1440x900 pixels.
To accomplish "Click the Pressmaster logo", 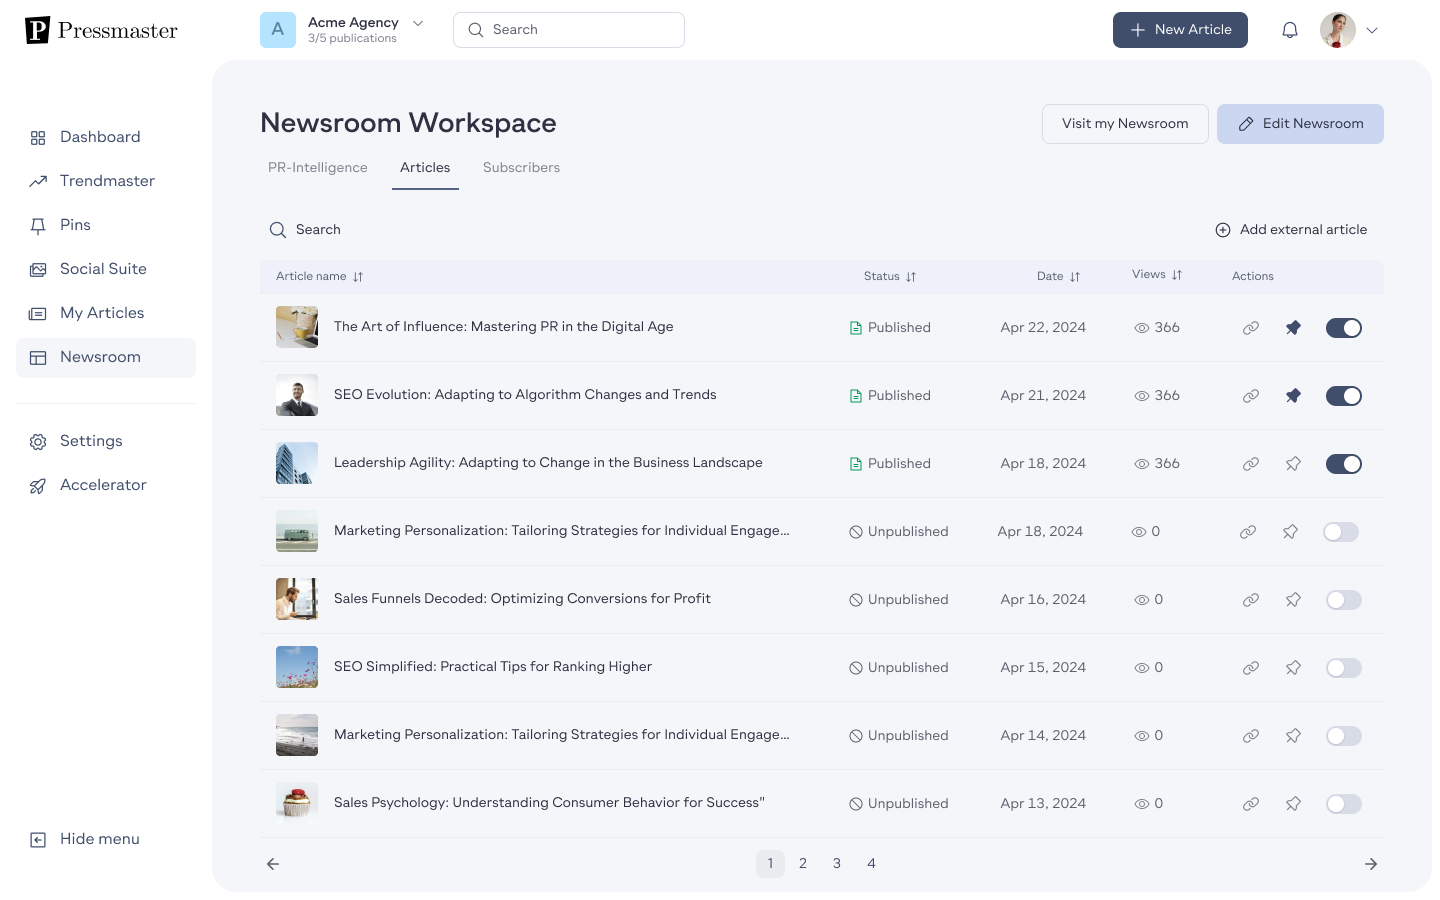I will (x=101, y=30).
